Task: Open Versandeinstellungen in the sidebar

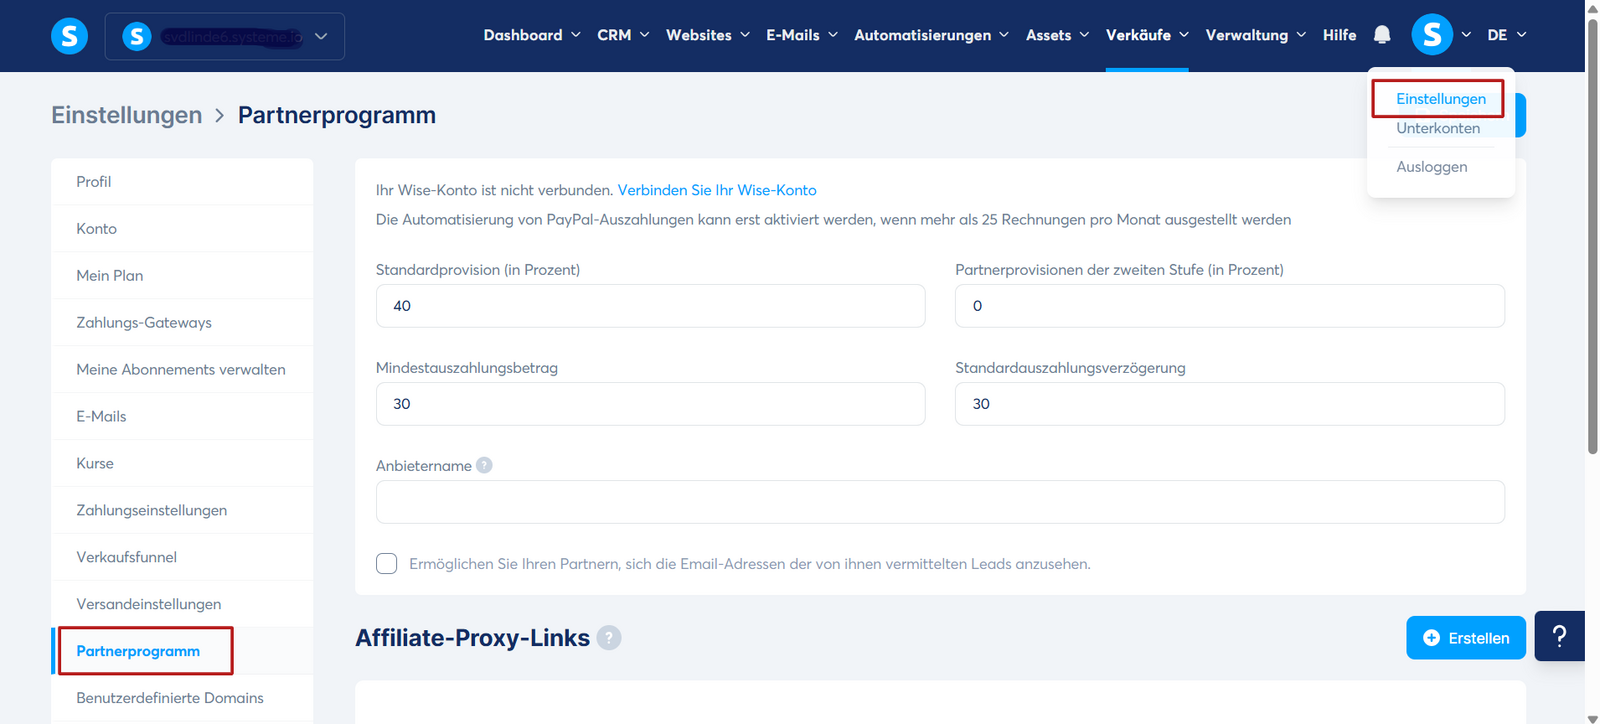Action: (x=182, y=605)
